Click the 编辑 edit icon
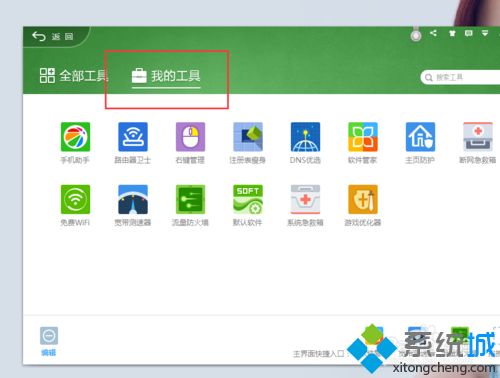 49,336
